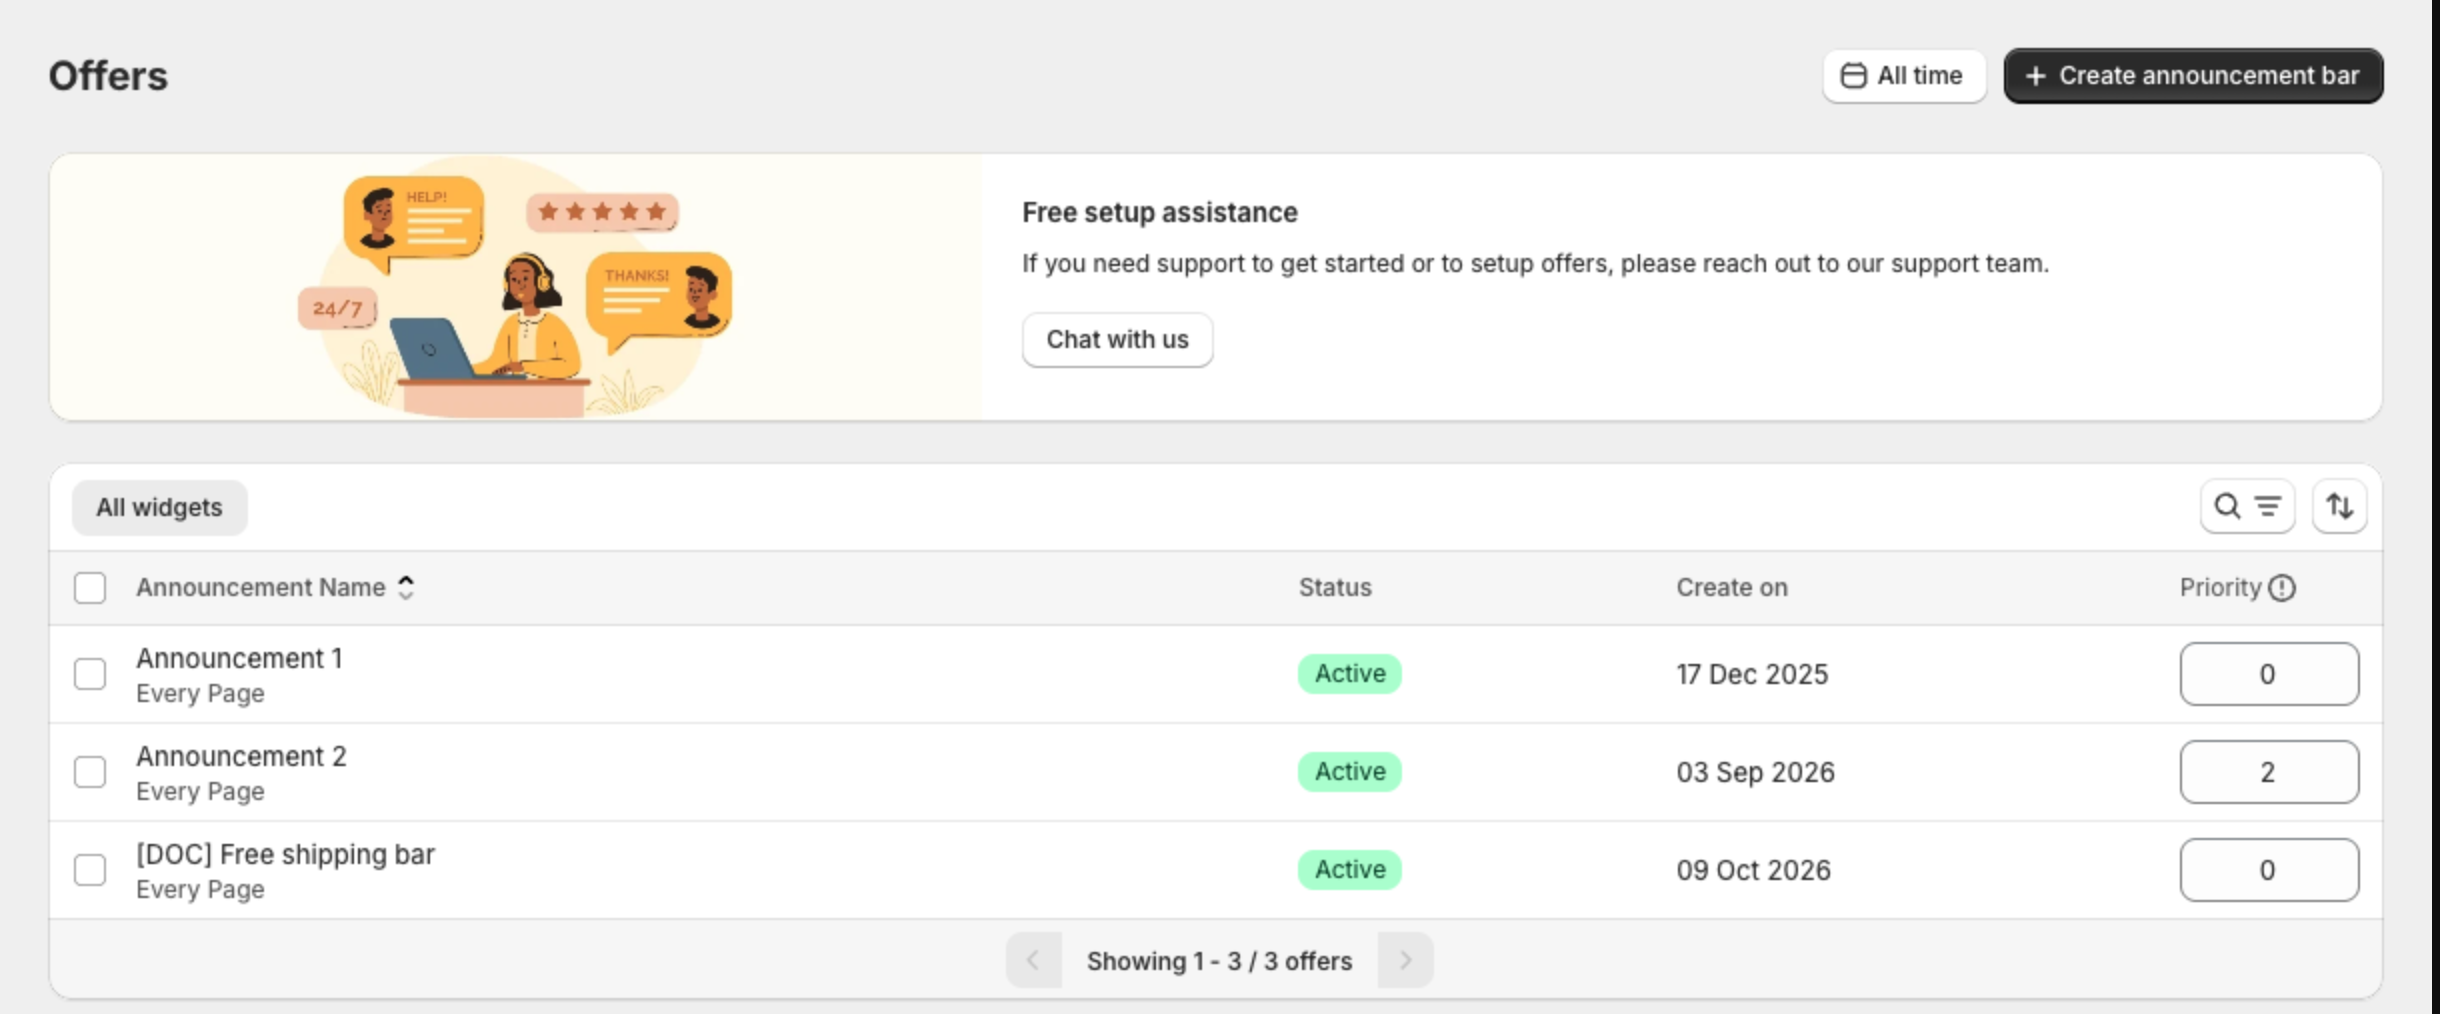Open the search and filter icon button

pos(2247,506)
